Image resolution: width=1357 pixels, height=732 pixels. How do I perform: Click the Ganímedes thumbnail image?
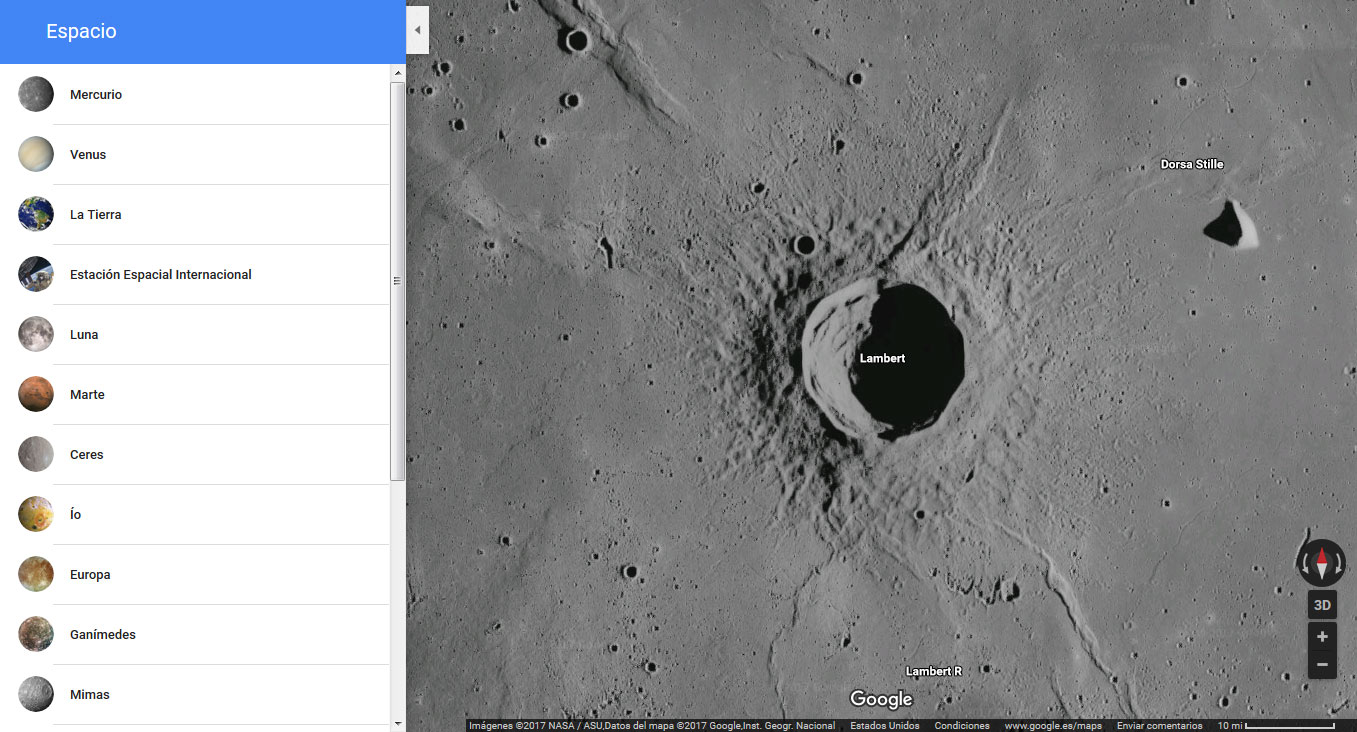tap(36, 634)
